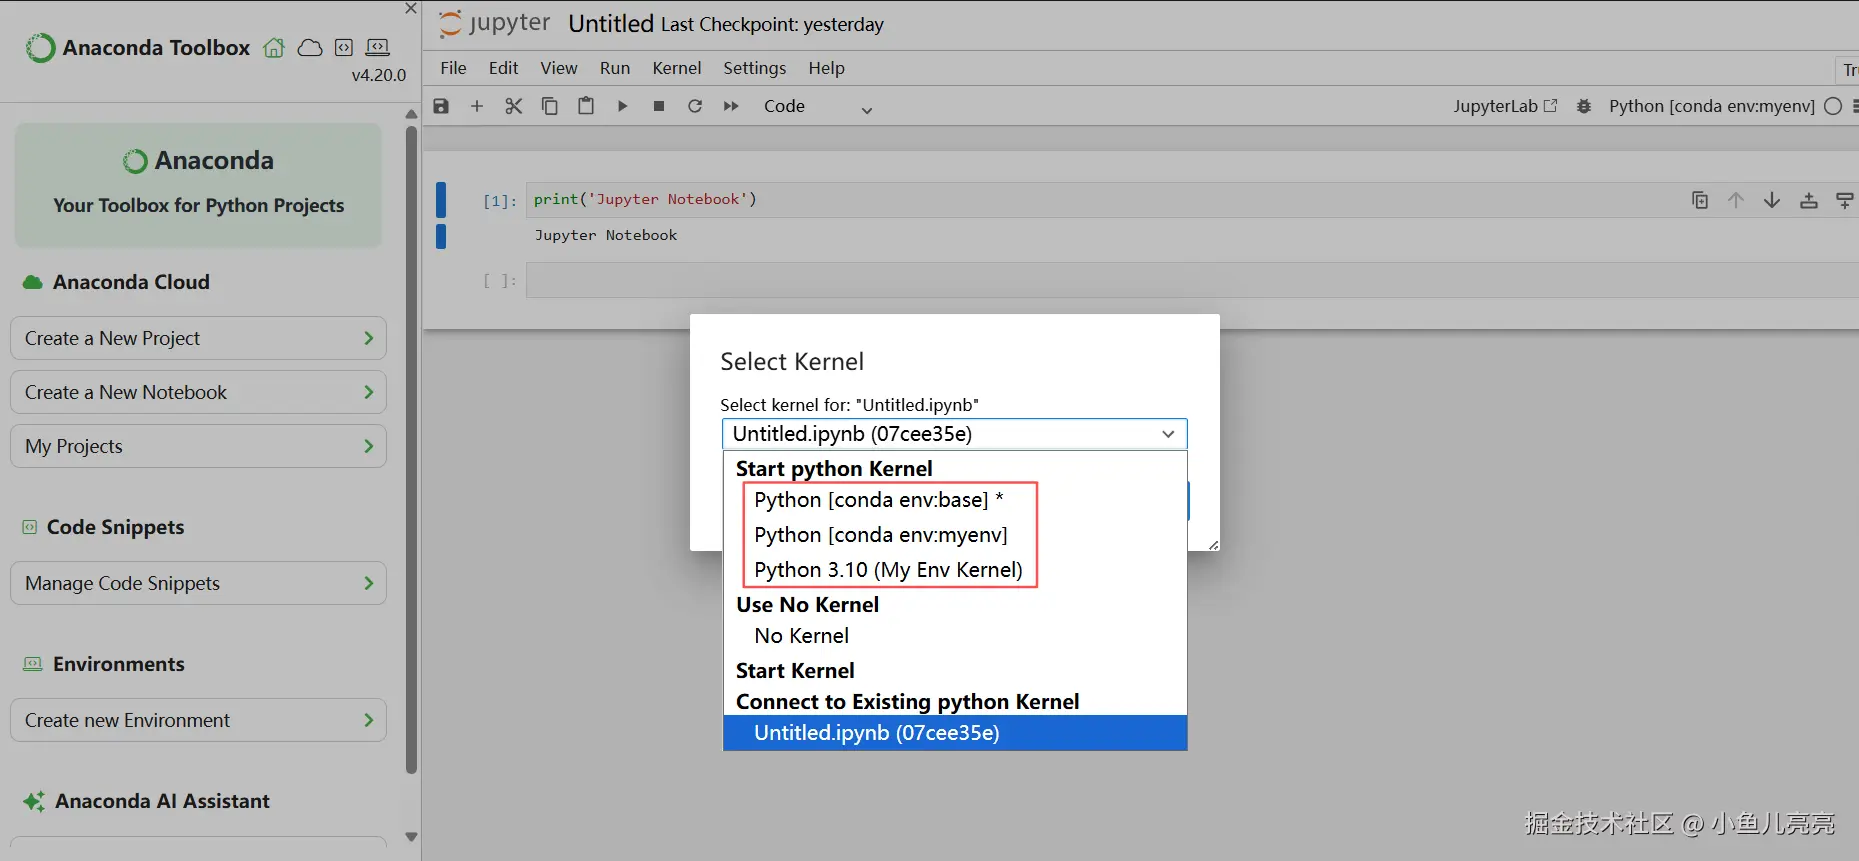The width and height of the screenshot is (1859, 861).
Task: Open the Settings menu
Action: (x=754, y=68)
